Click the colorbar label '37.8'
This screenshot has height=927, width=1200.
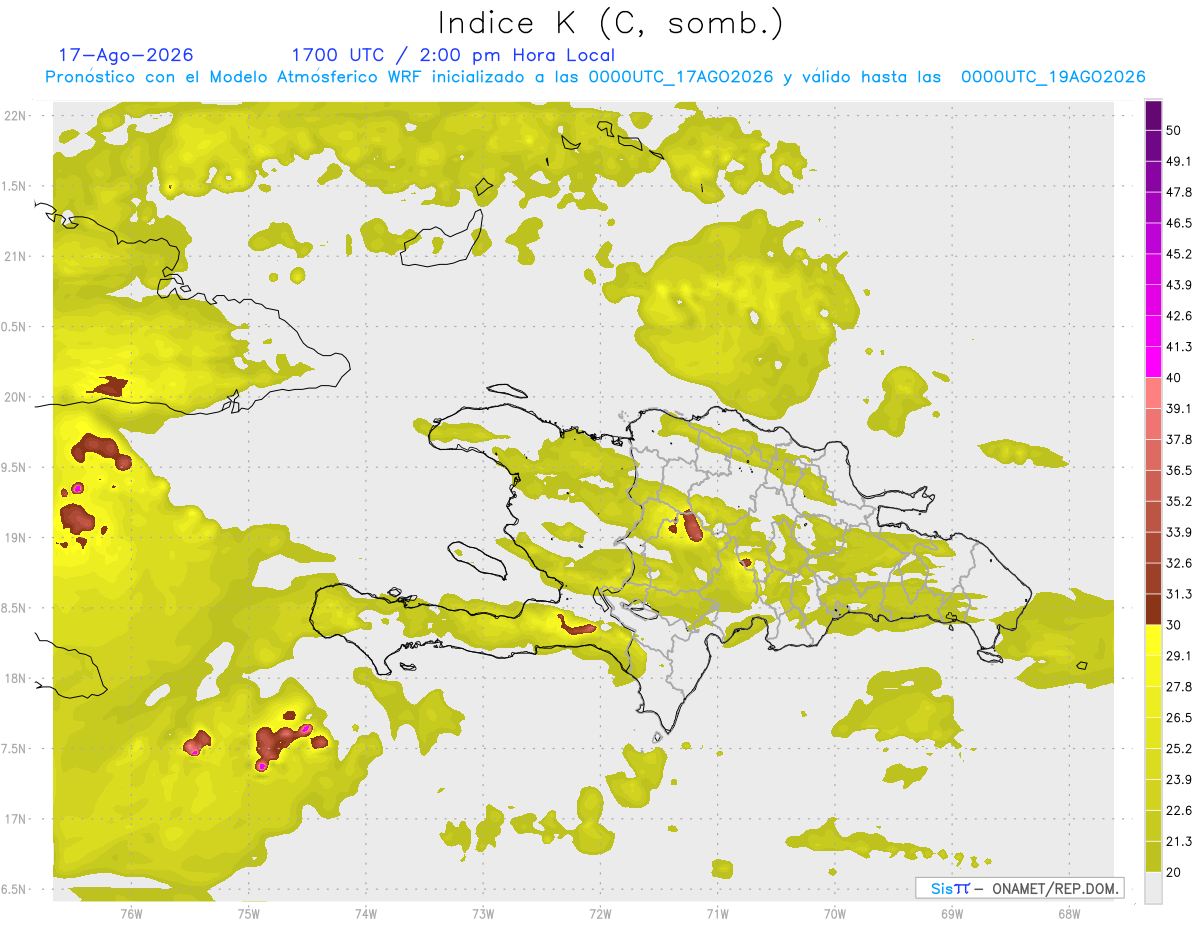tap(1179, 439)
